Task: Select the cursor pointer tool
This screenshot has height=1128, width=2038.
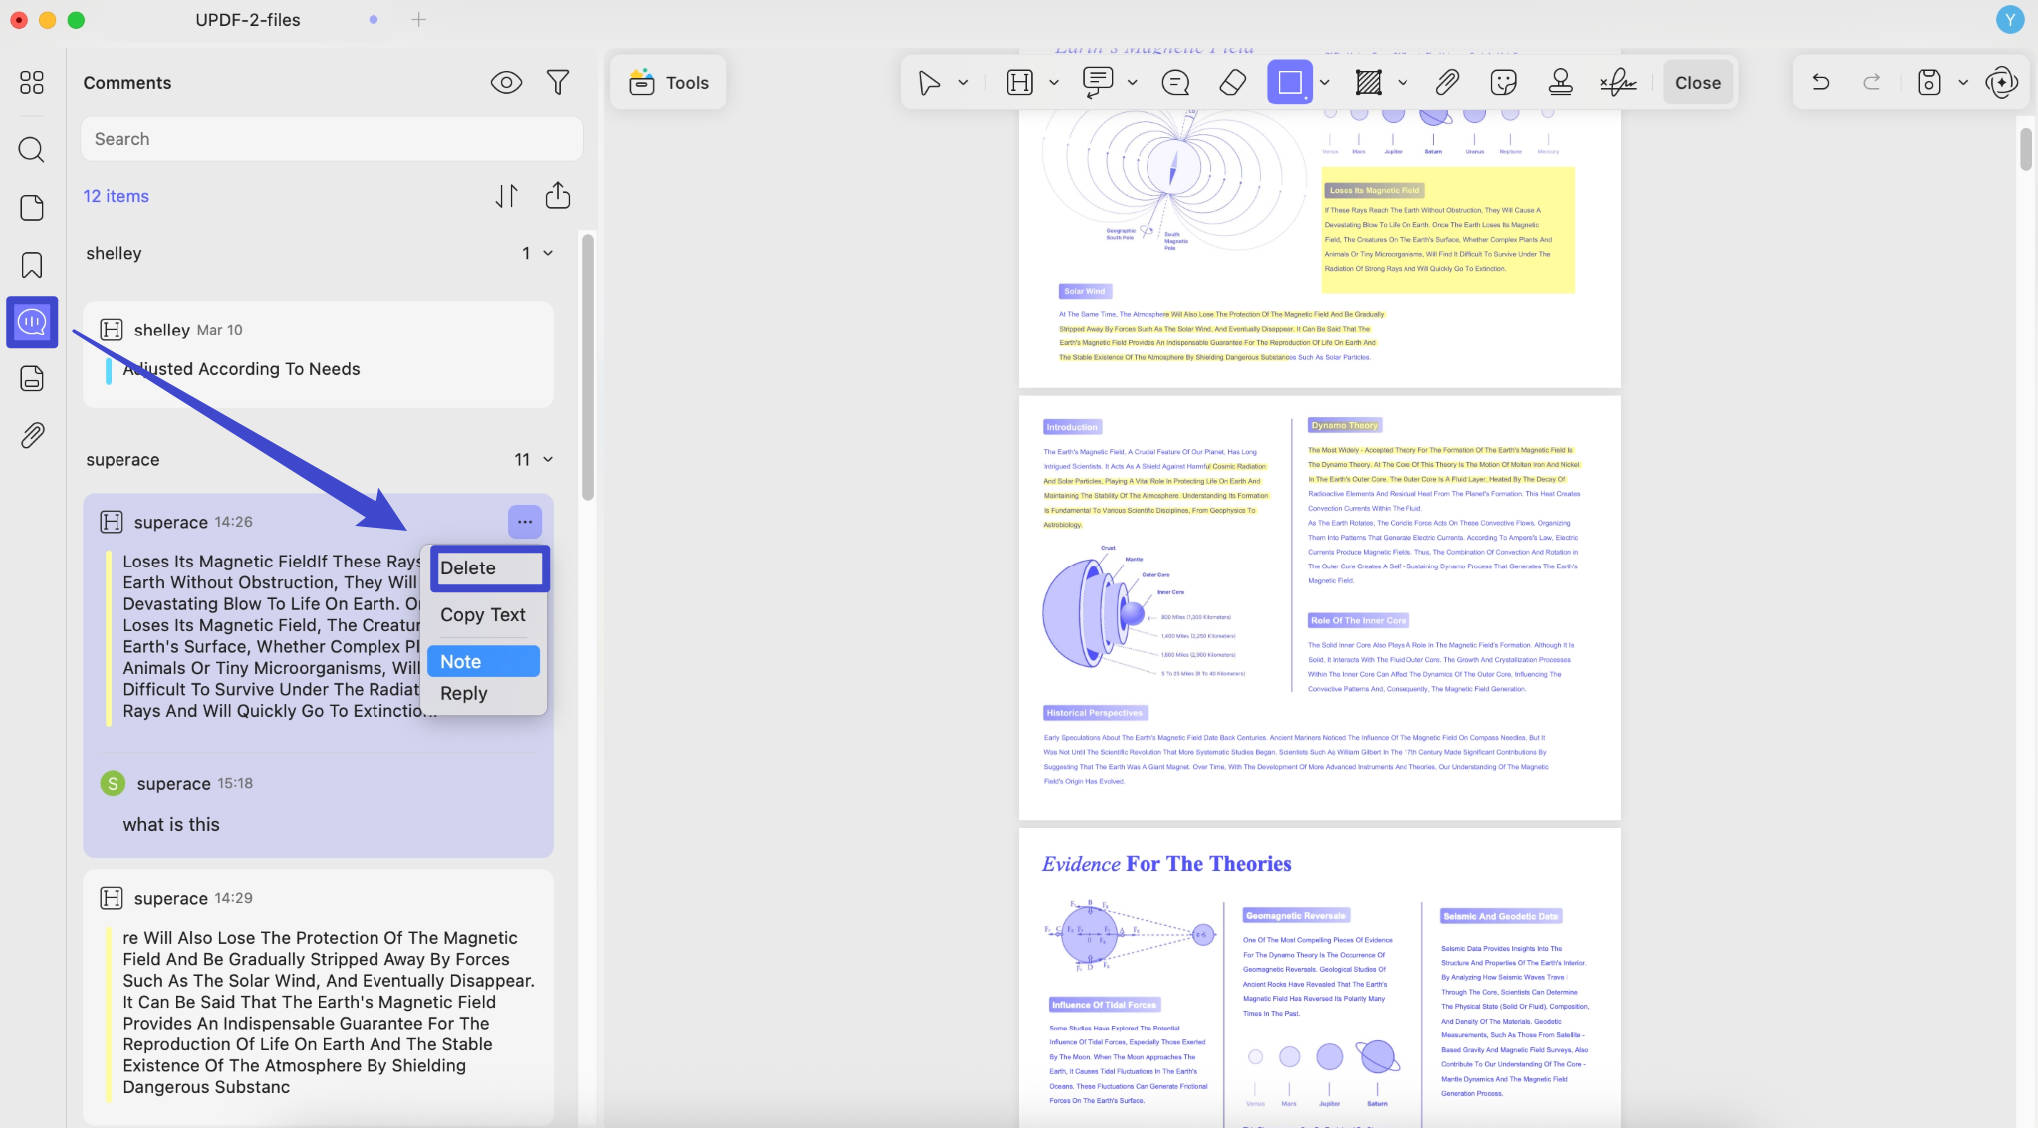Action: 929,83
